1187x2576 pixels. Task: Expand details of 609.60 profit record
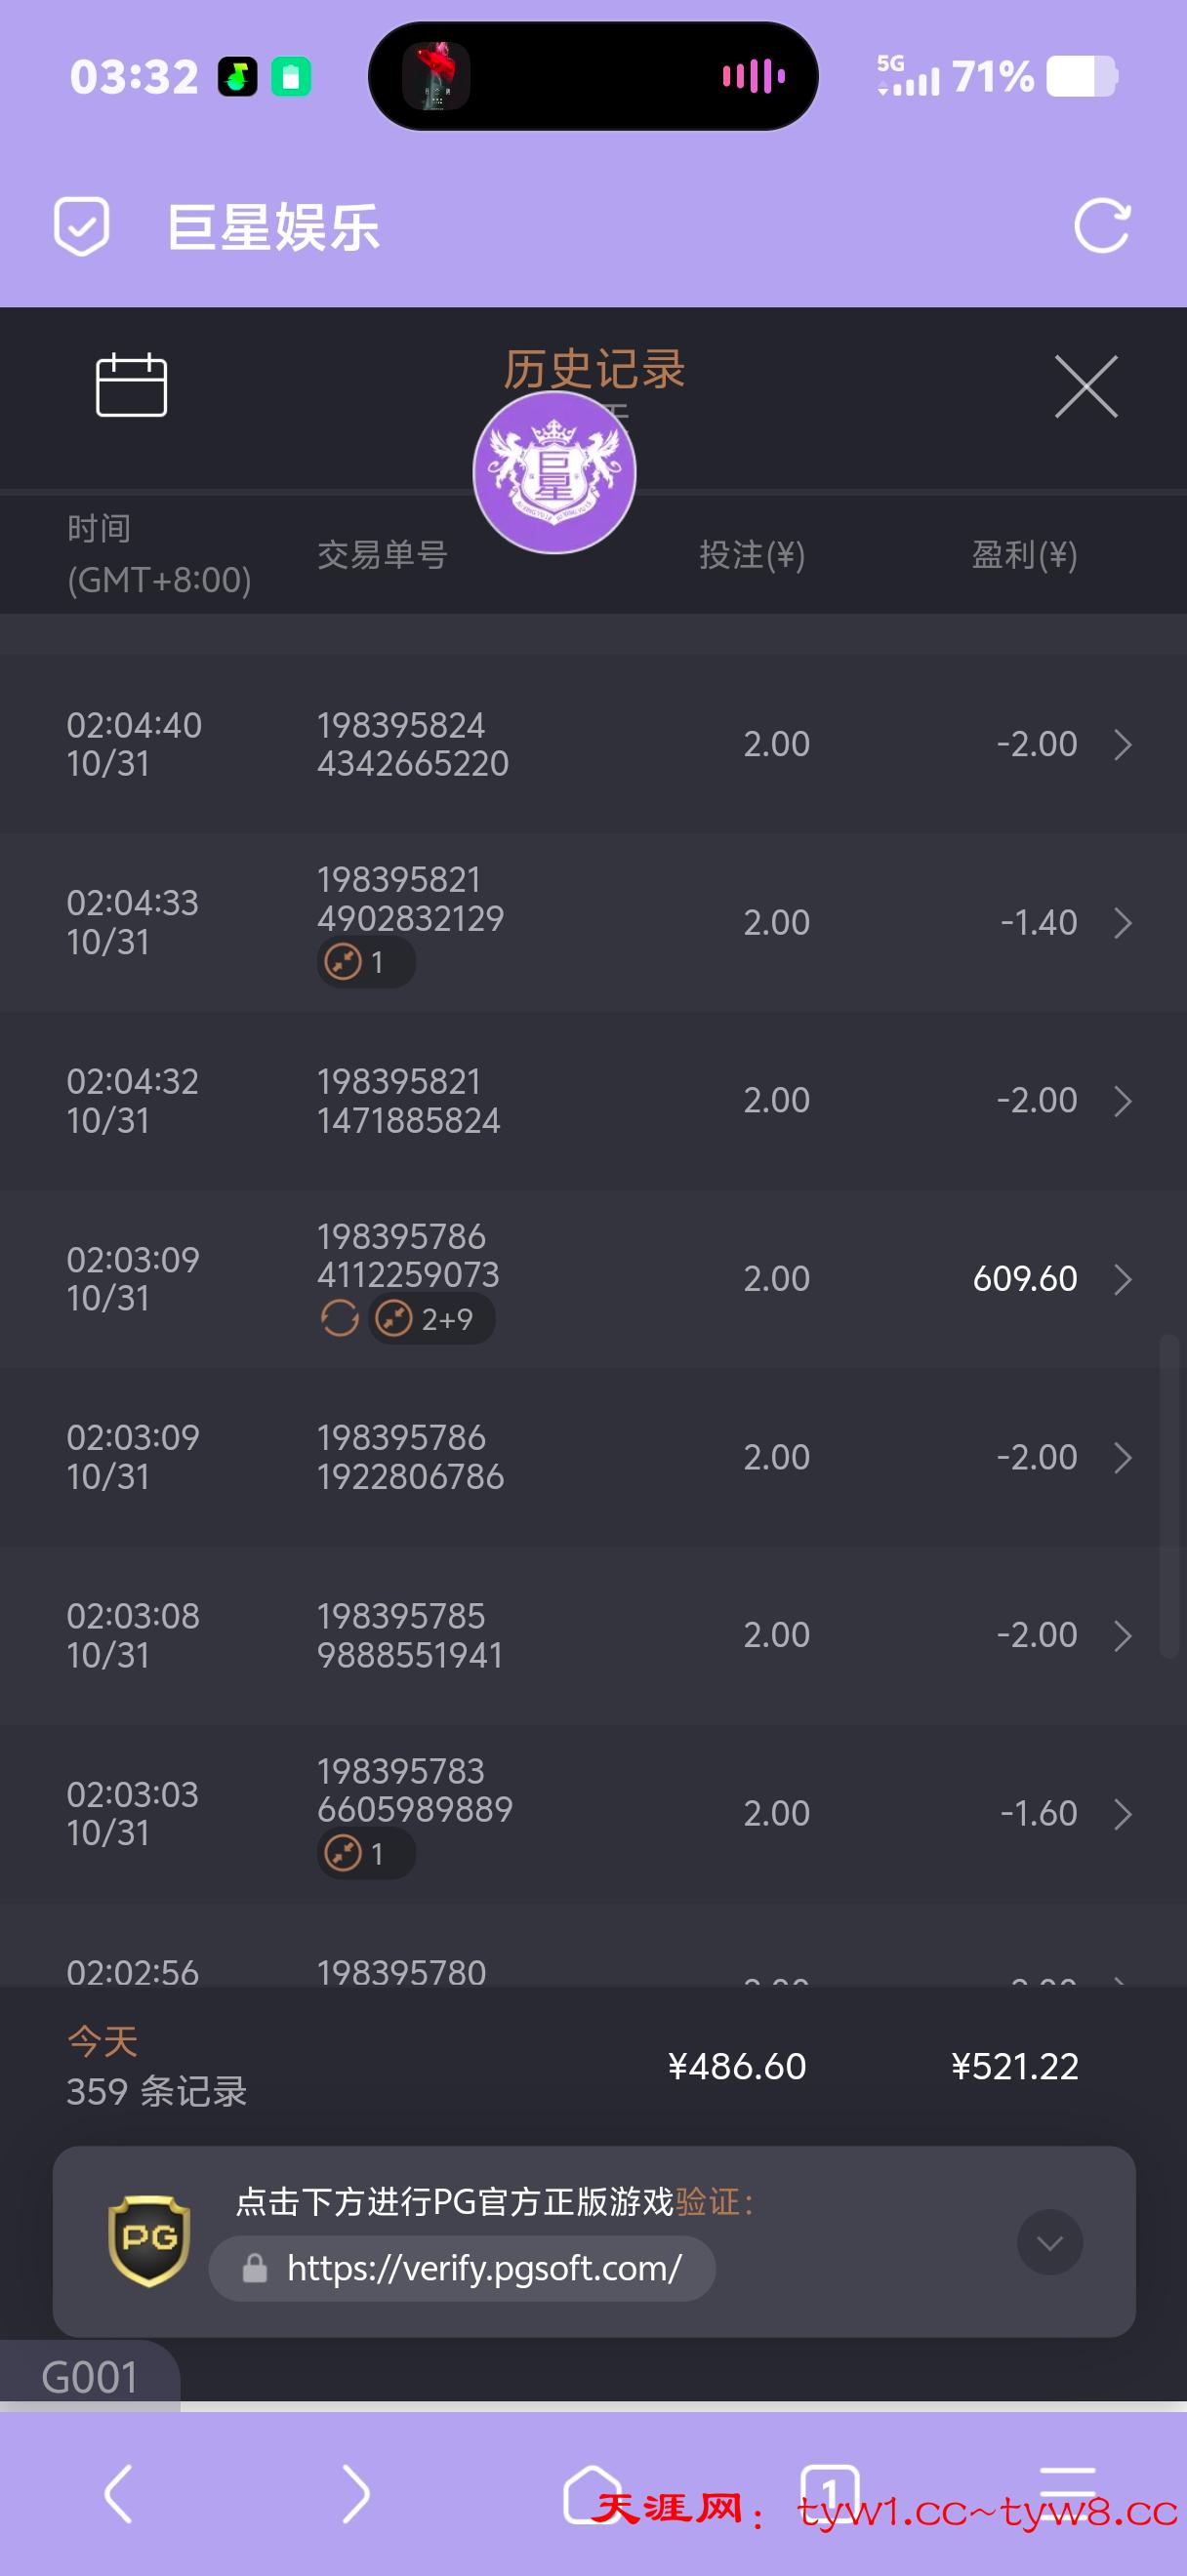(1122, 1279)
